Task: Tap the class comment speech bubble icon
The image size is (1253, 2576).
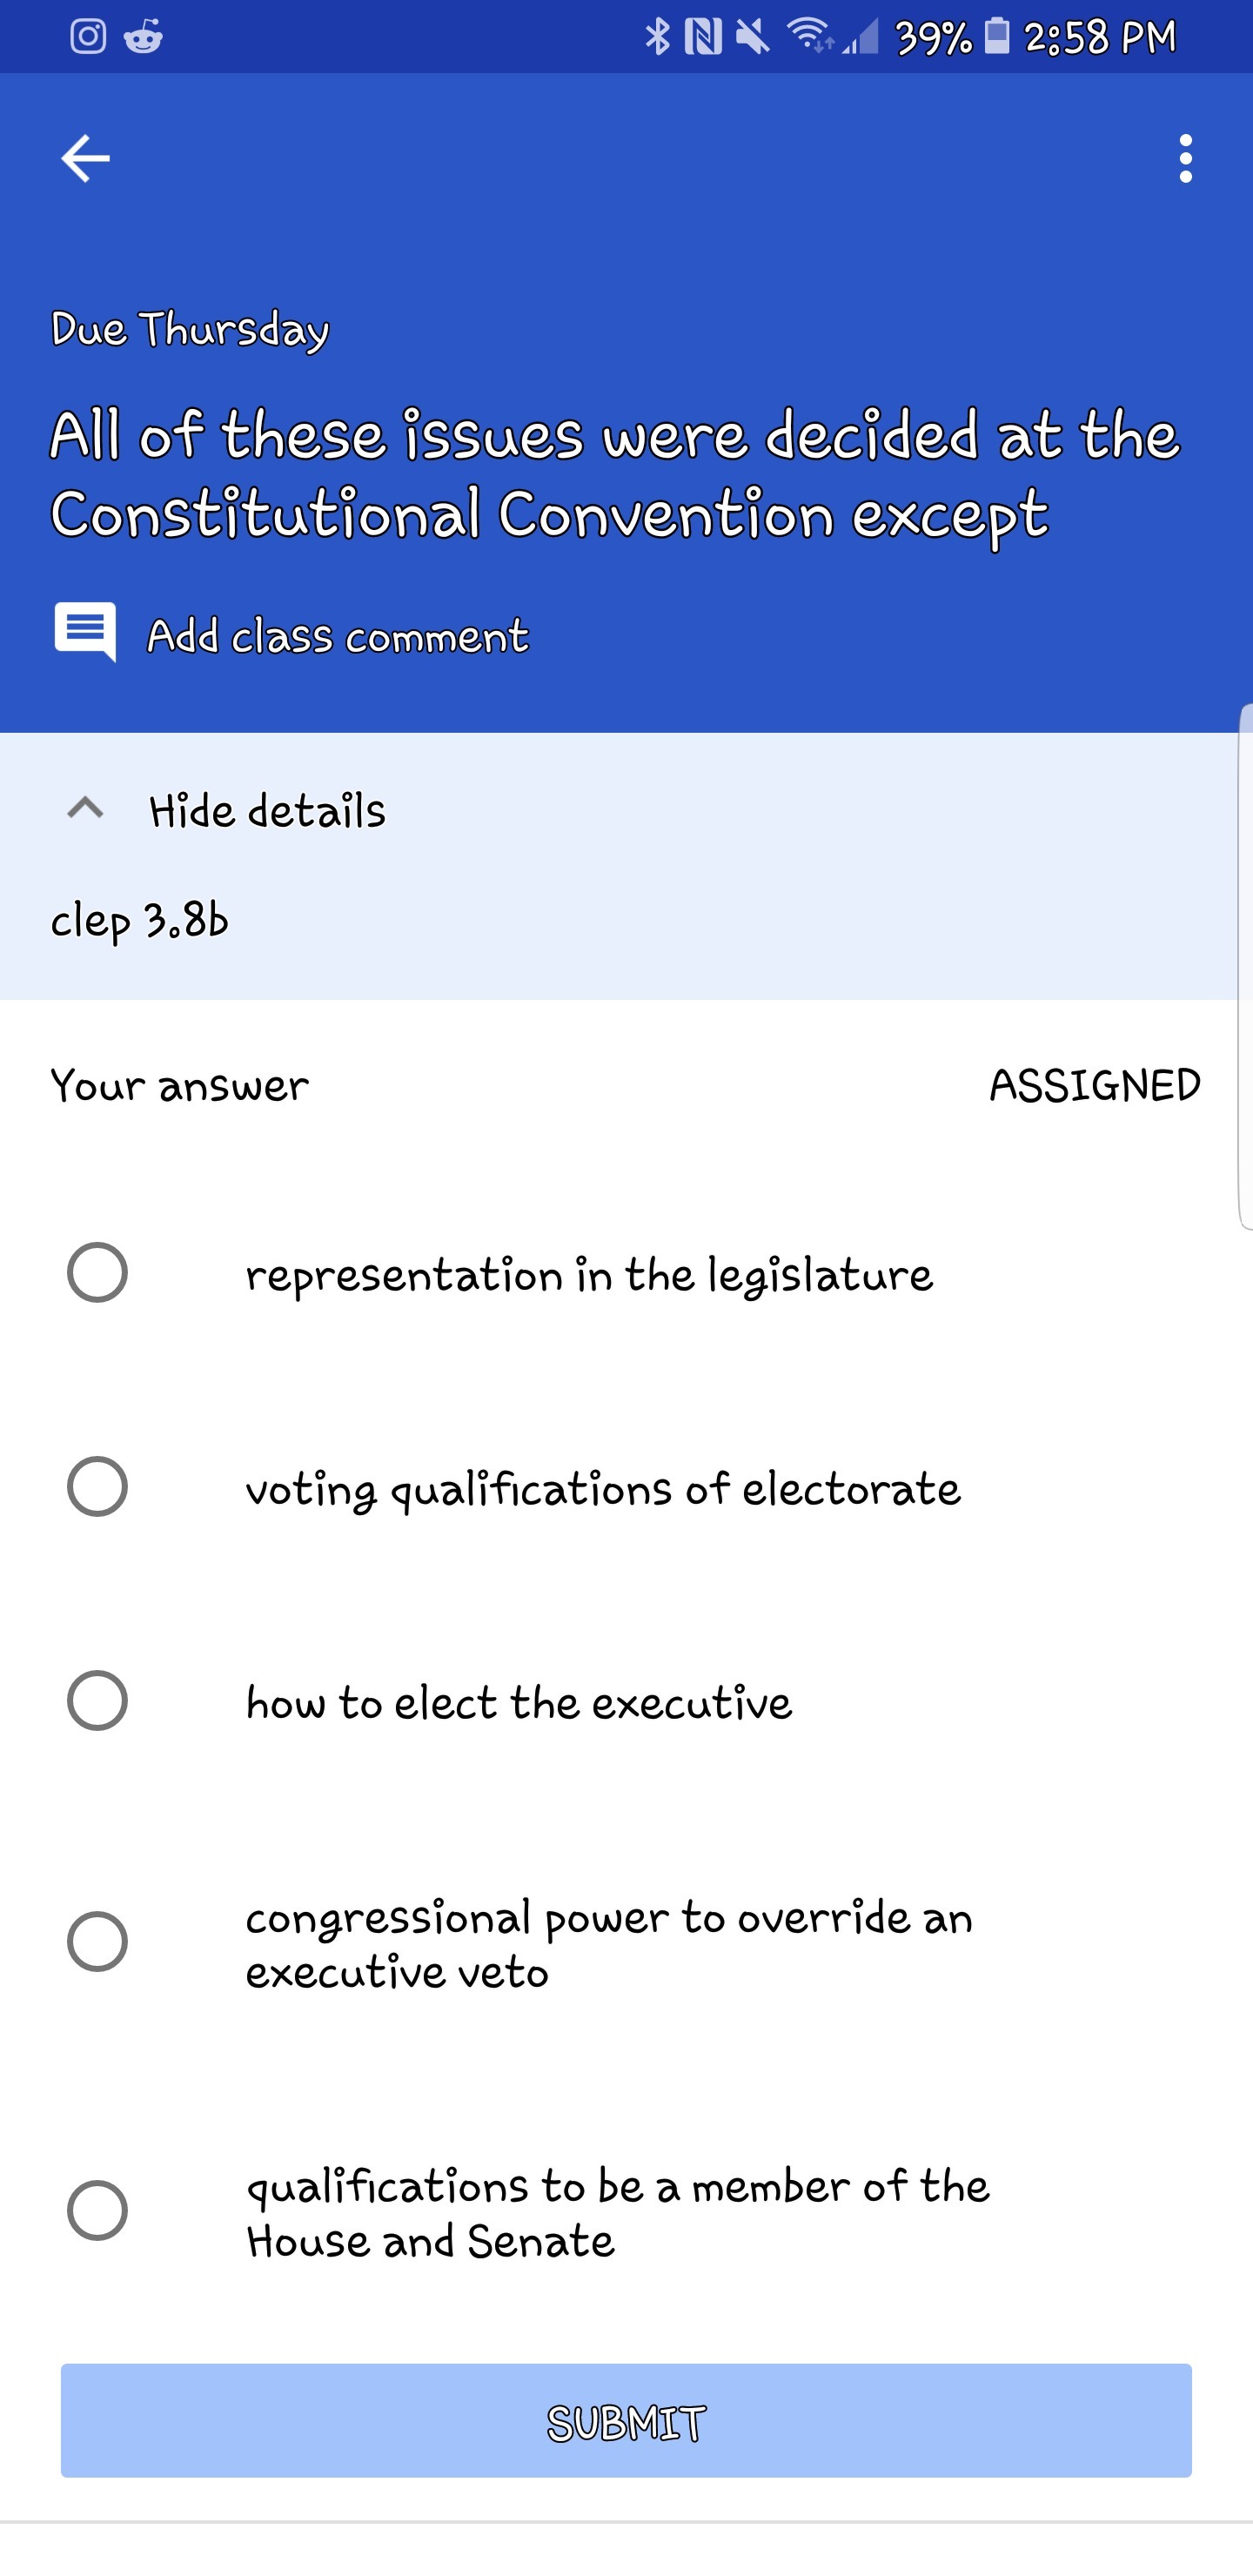Action: (x=85, y=632)
